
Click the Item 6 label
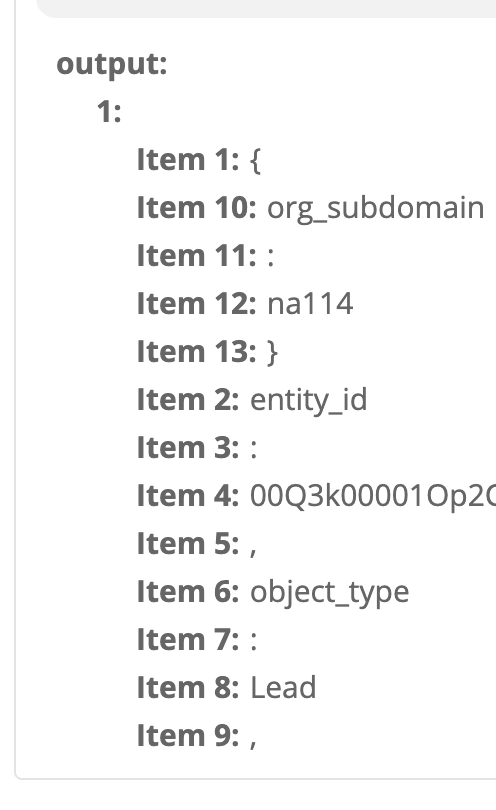coord(188,591)
